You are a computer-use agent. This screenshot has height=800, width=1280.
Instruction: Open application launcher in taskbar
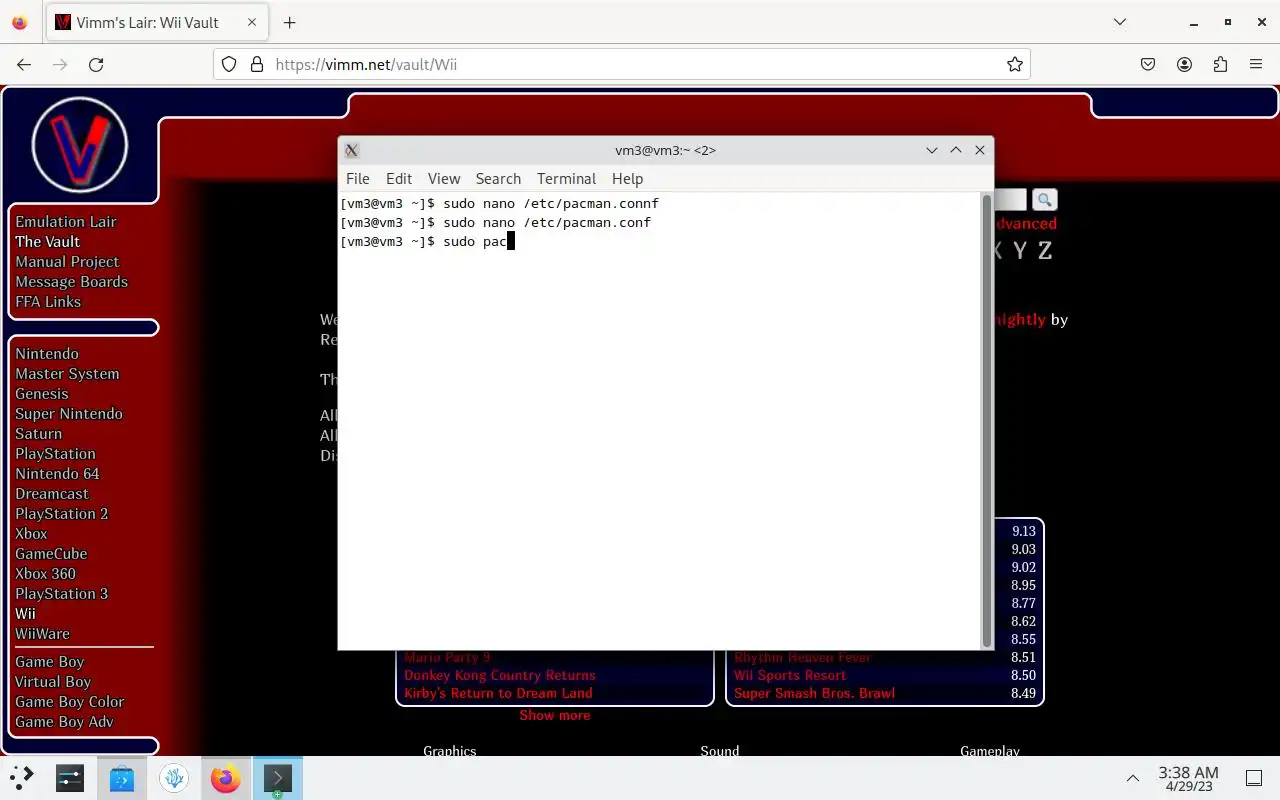point(22,778)
